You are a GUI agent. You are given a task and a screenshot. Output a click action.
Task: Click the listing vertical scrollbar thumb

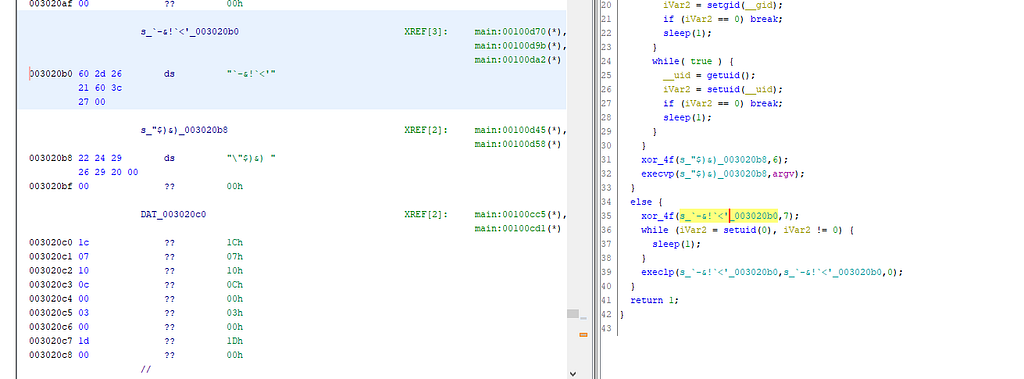pos(573,314)
